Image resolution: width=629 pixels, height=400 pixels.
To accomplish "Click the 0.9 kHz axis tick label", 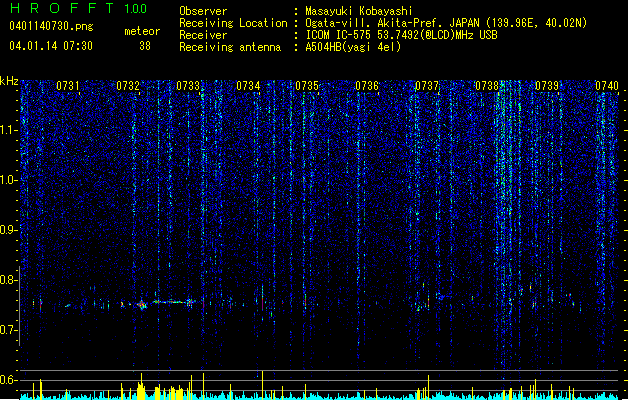I will click(8, 230).
